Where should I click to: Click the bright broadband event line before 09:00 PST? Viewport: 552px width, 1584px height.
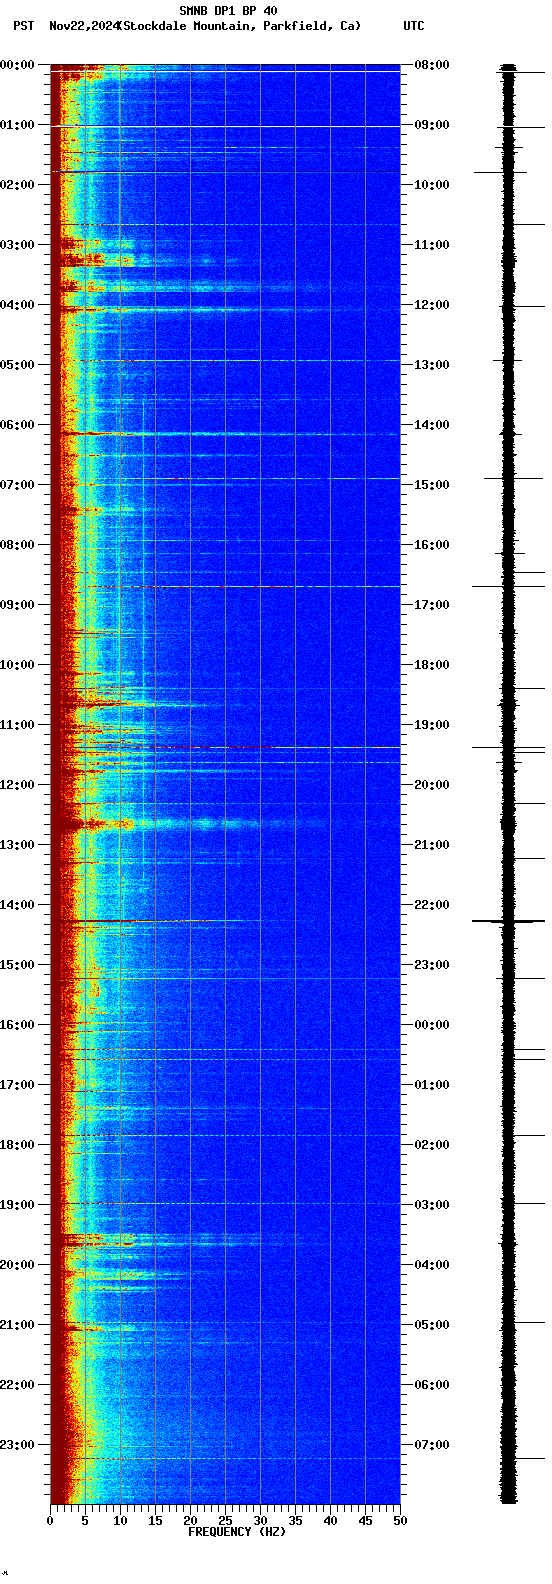coord(225,586)
